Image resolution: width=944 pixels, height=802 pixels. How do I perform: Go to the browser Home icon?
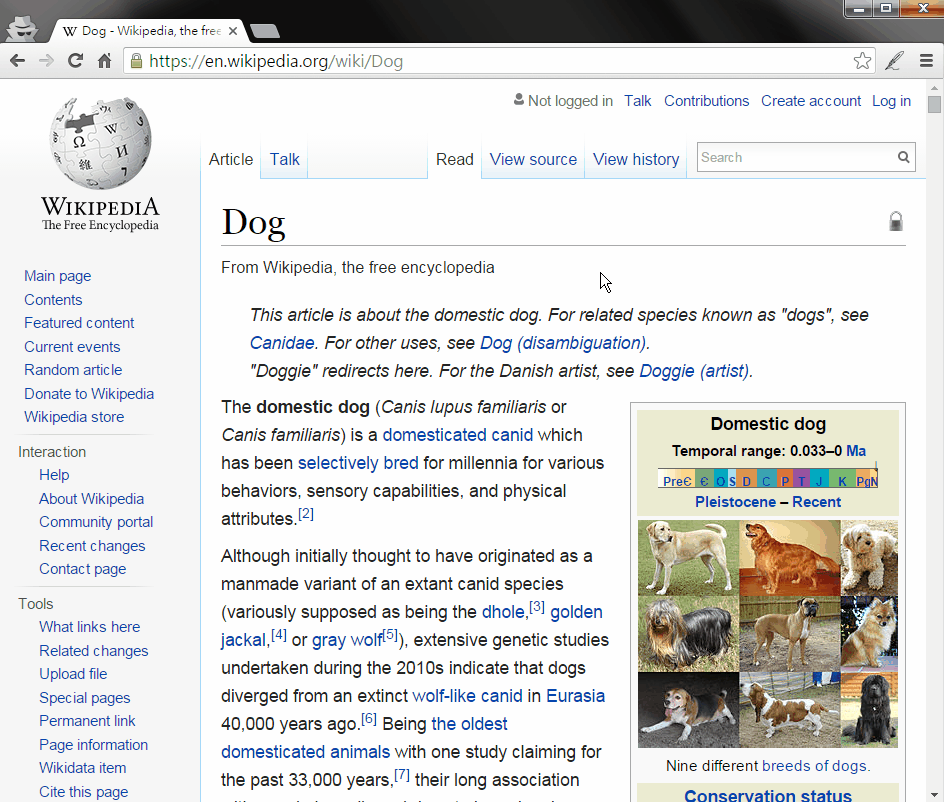coord(104,61)
